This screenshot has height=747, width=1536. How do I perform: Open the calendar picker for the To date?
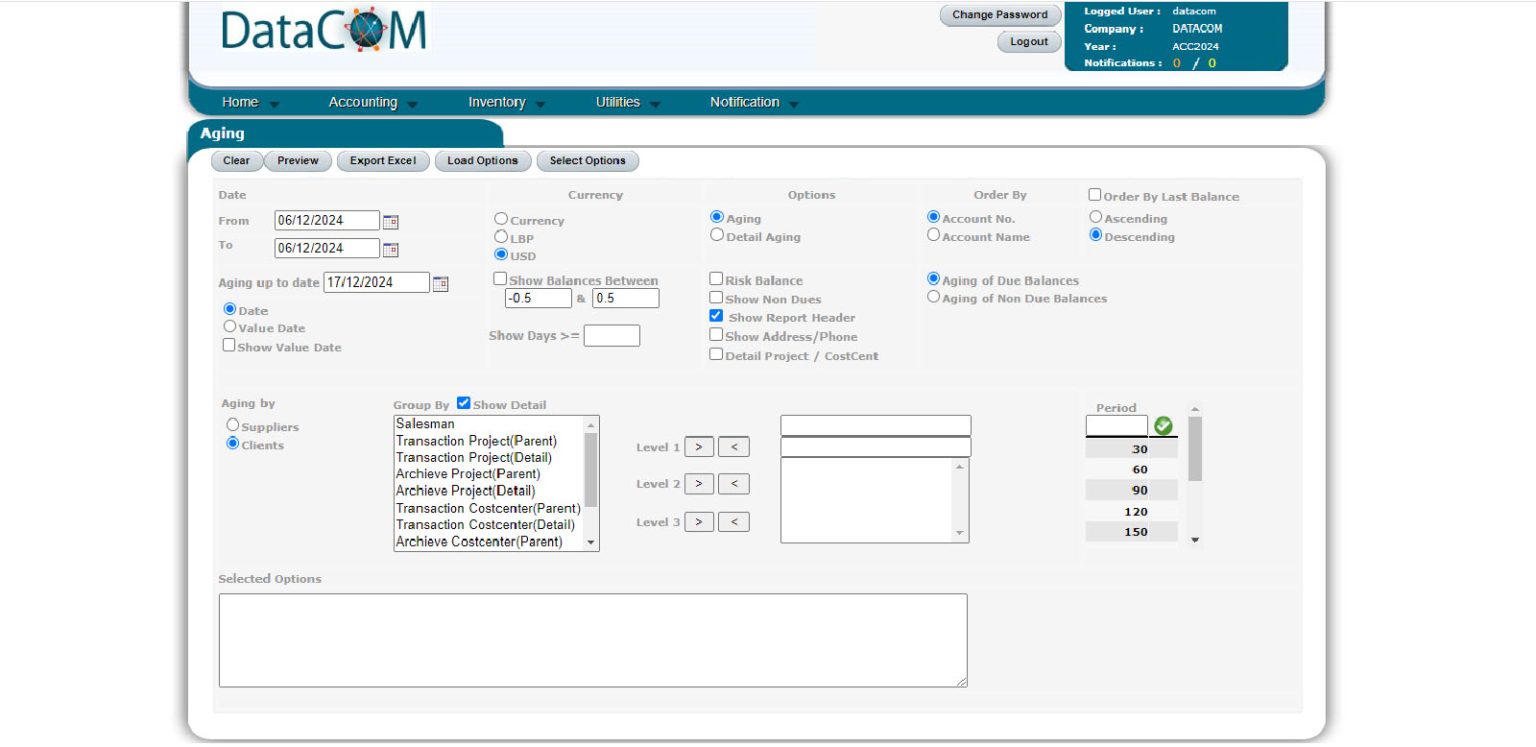[x=389, y=247]
